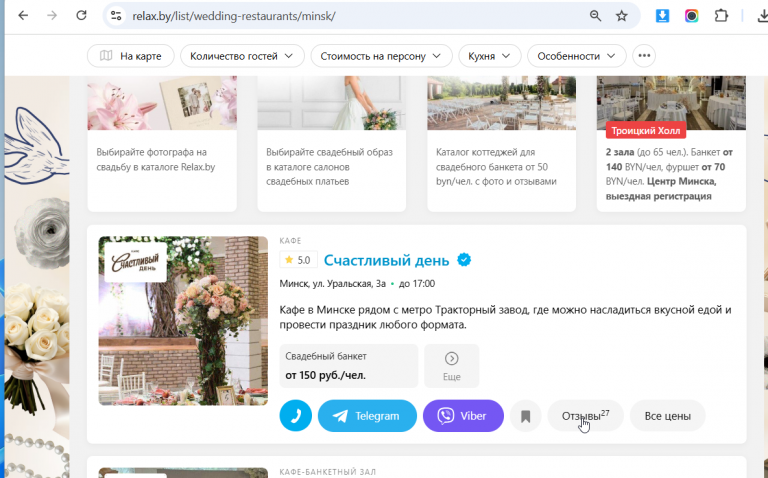This screenshot has height=478, width=768.
Task: Save the cafe with bookmark icon
Action: [526, 416]
